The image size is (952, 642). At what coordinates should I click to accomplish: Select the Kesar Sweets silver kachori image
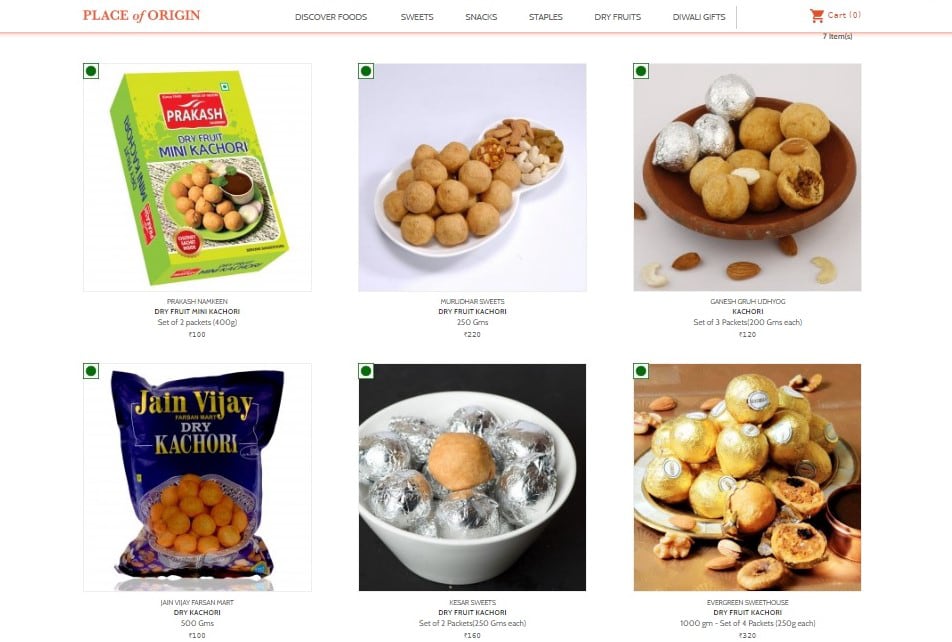point(472,477)
